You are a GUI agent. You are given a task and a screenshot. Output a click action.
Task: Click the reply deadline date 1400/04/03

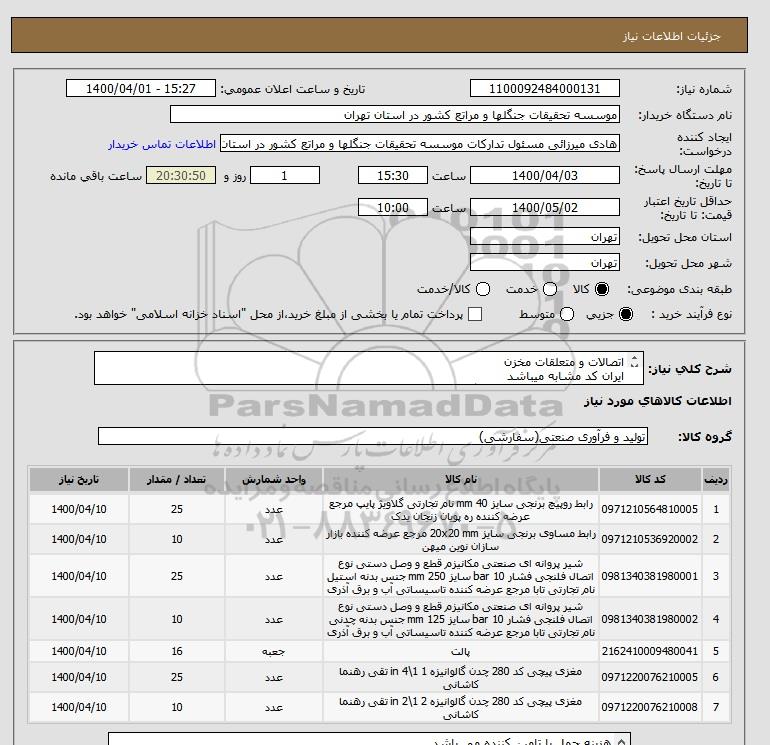click(545, 175)
